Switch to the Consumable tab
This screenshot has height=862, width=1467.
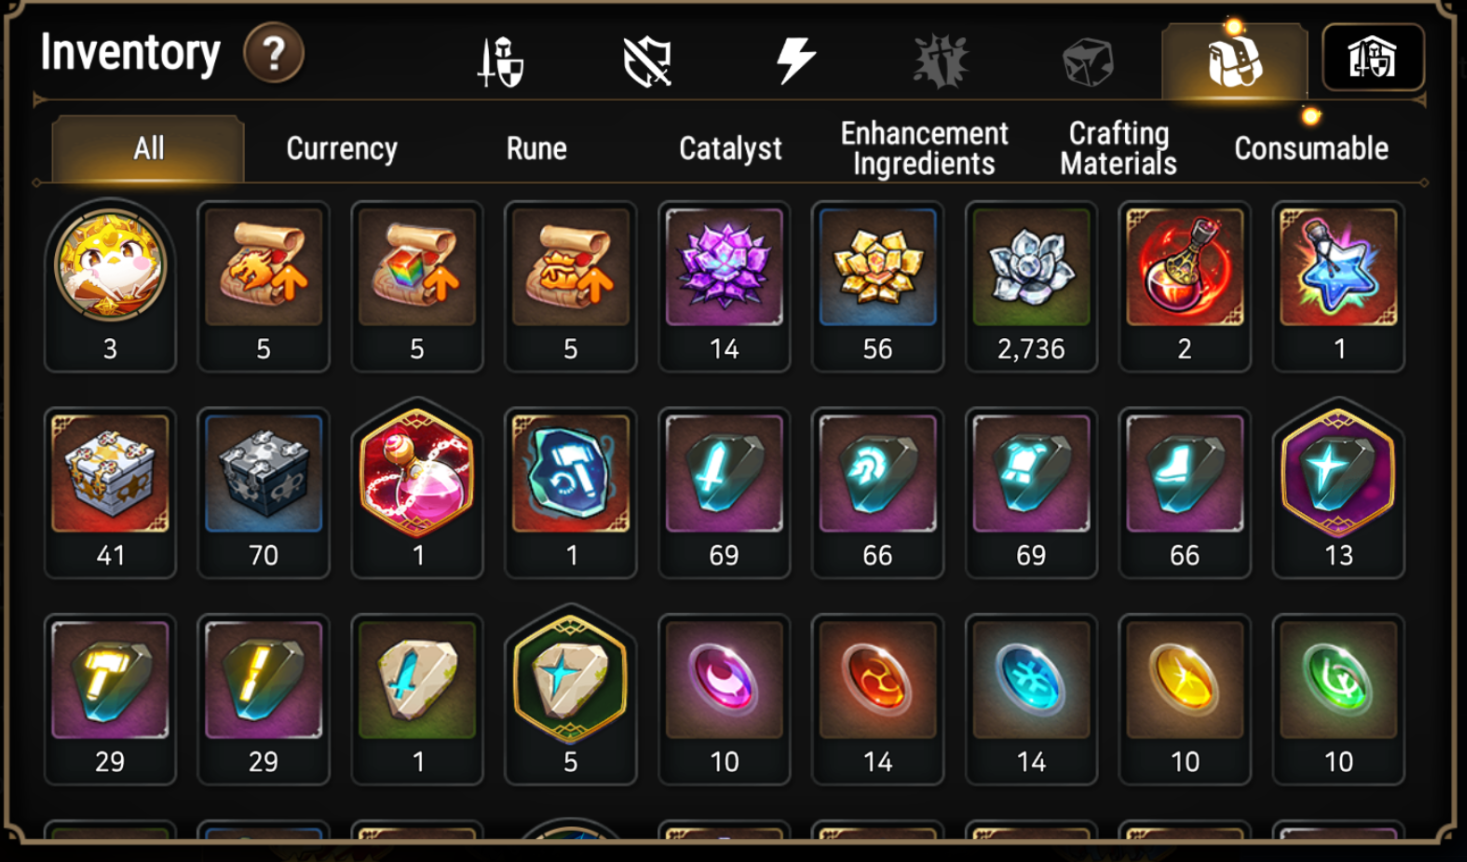[1311, 149]
